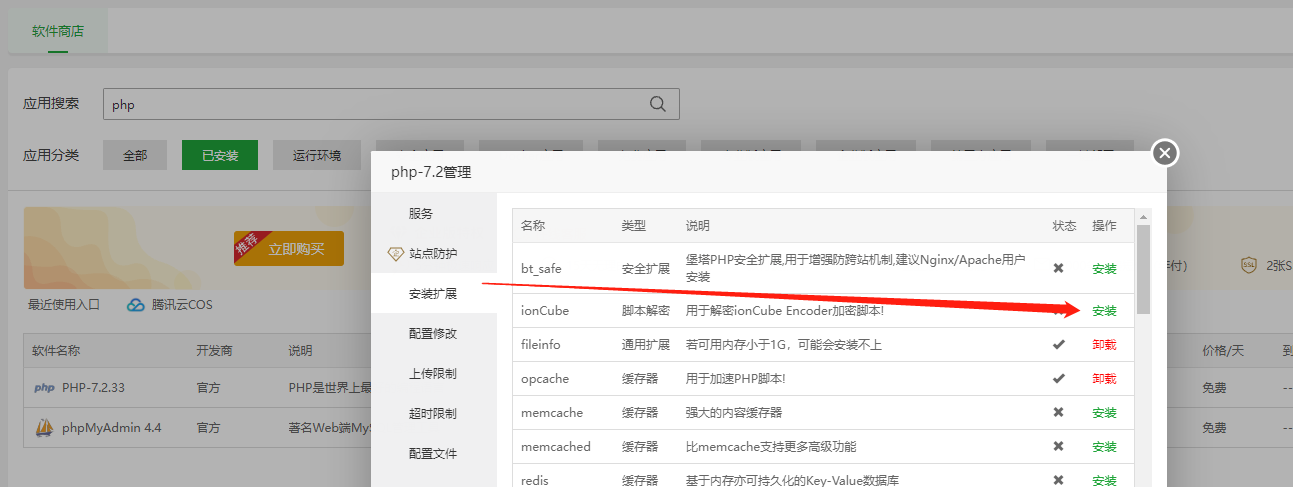Open the 上传限制 menu item
Image resolution: width=1293 pixels, height=487 pixels.
click(x=433, y=374)
